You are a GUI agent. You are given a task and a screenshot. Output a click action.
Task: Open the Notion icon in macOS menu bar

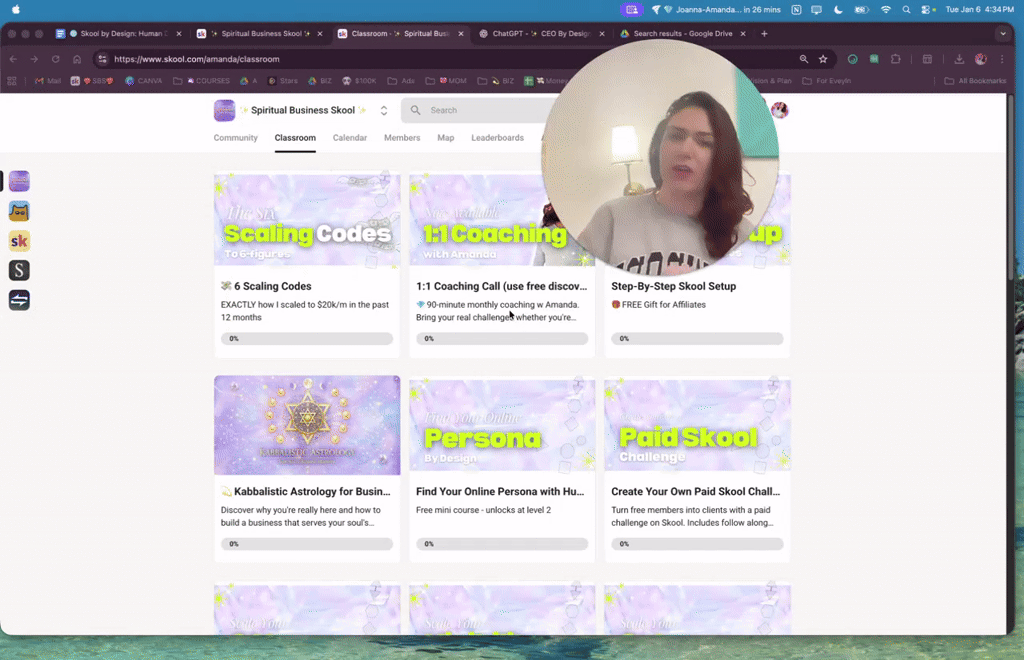[x=796, y=10]
